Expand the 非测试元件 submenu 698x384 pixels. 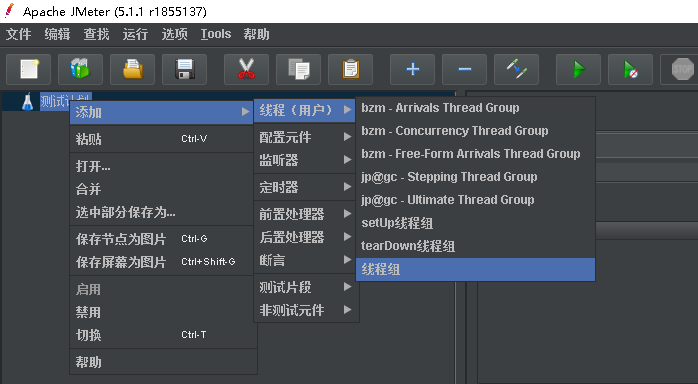[305, 310]
